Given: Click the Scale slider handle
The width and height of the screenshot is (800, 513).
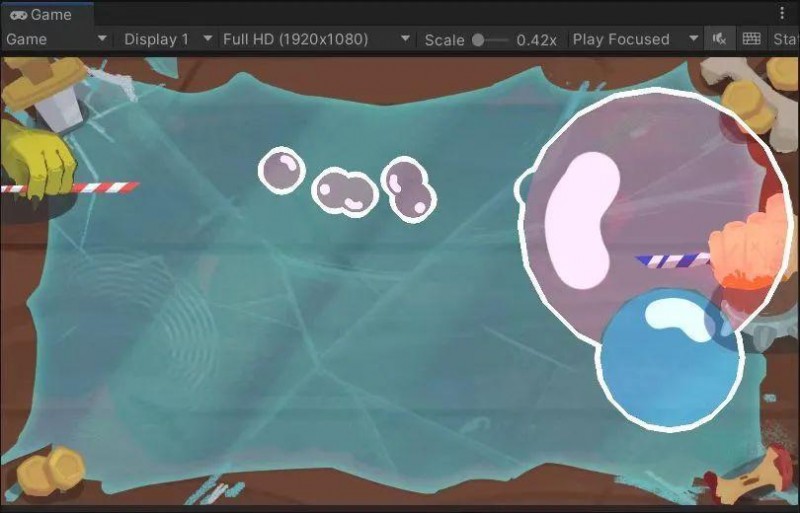Looking at the screenshot, I should pos(478,40).
